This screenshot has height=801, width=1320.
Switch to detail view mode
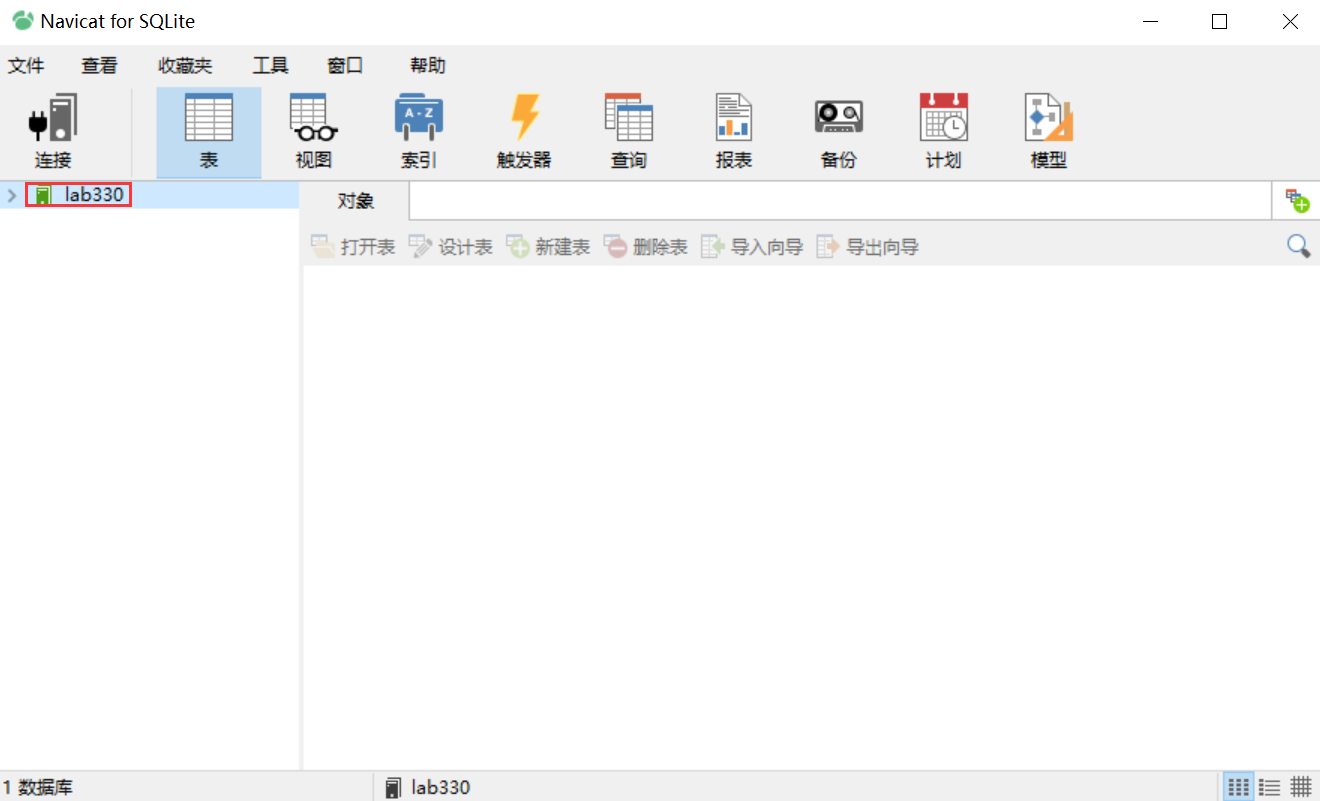[x=1301, y=787]
